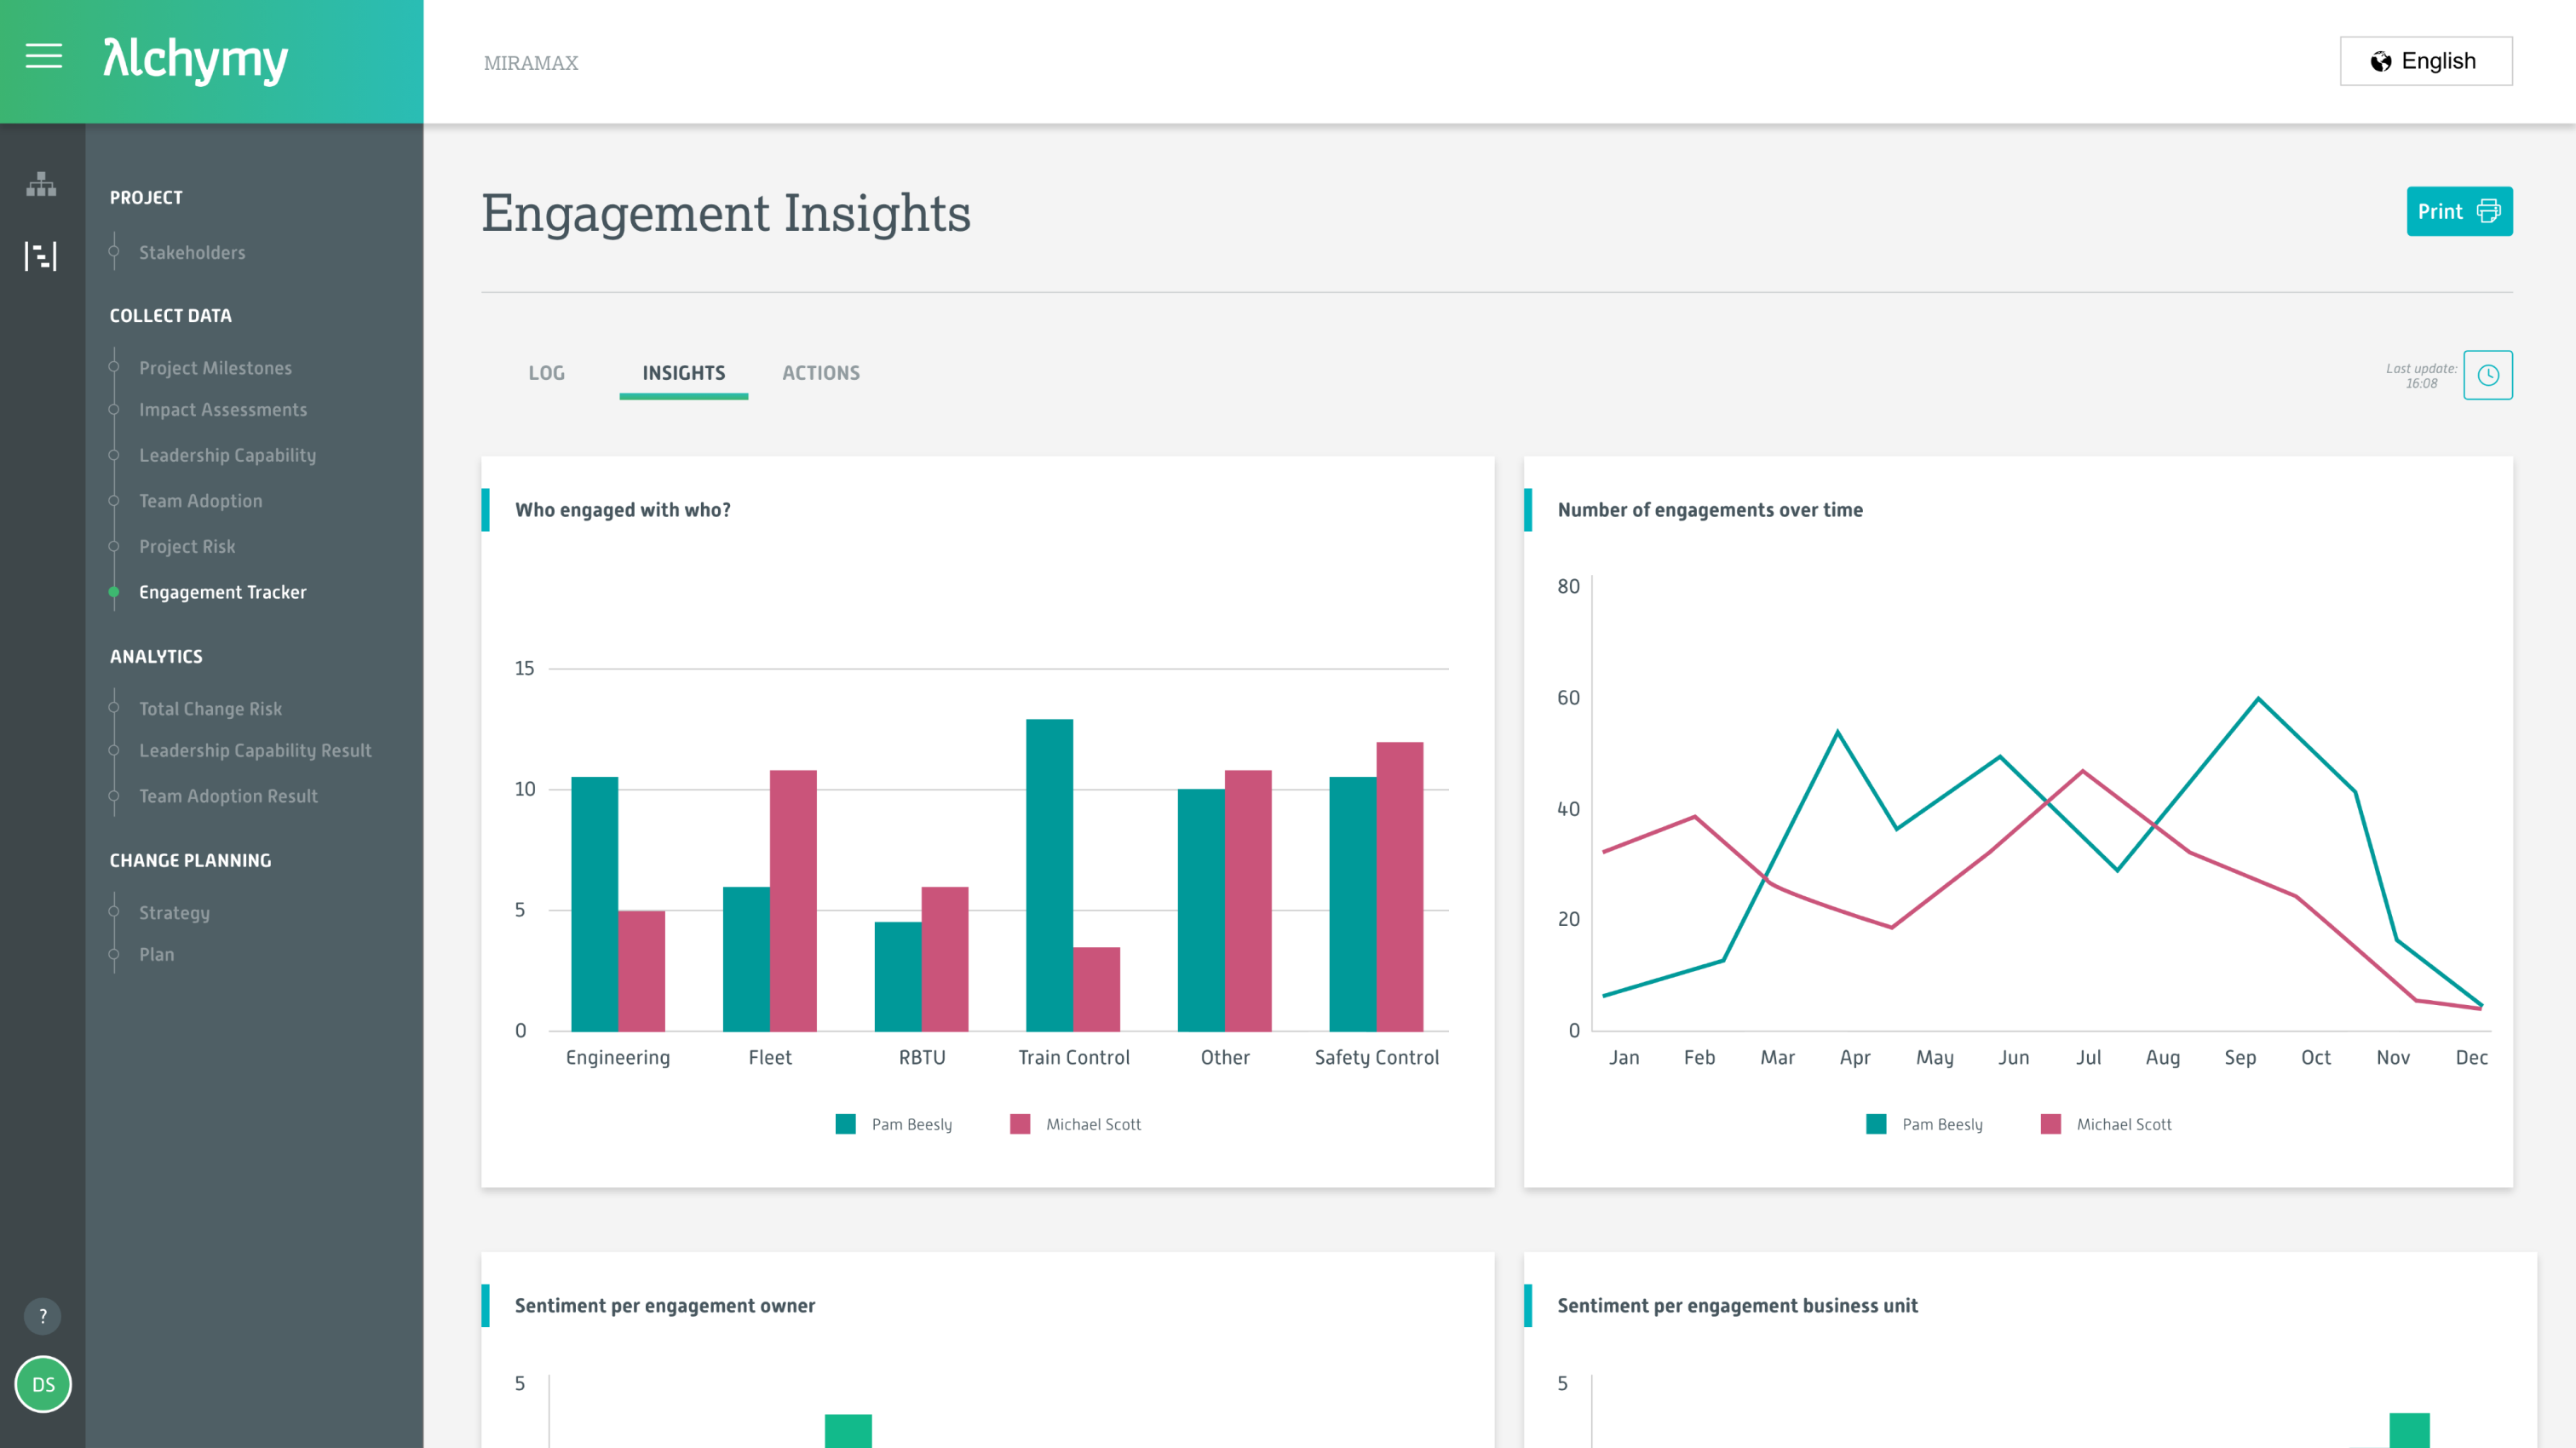
Task: Open the English language selector
Action: (x=2426, y=60)
